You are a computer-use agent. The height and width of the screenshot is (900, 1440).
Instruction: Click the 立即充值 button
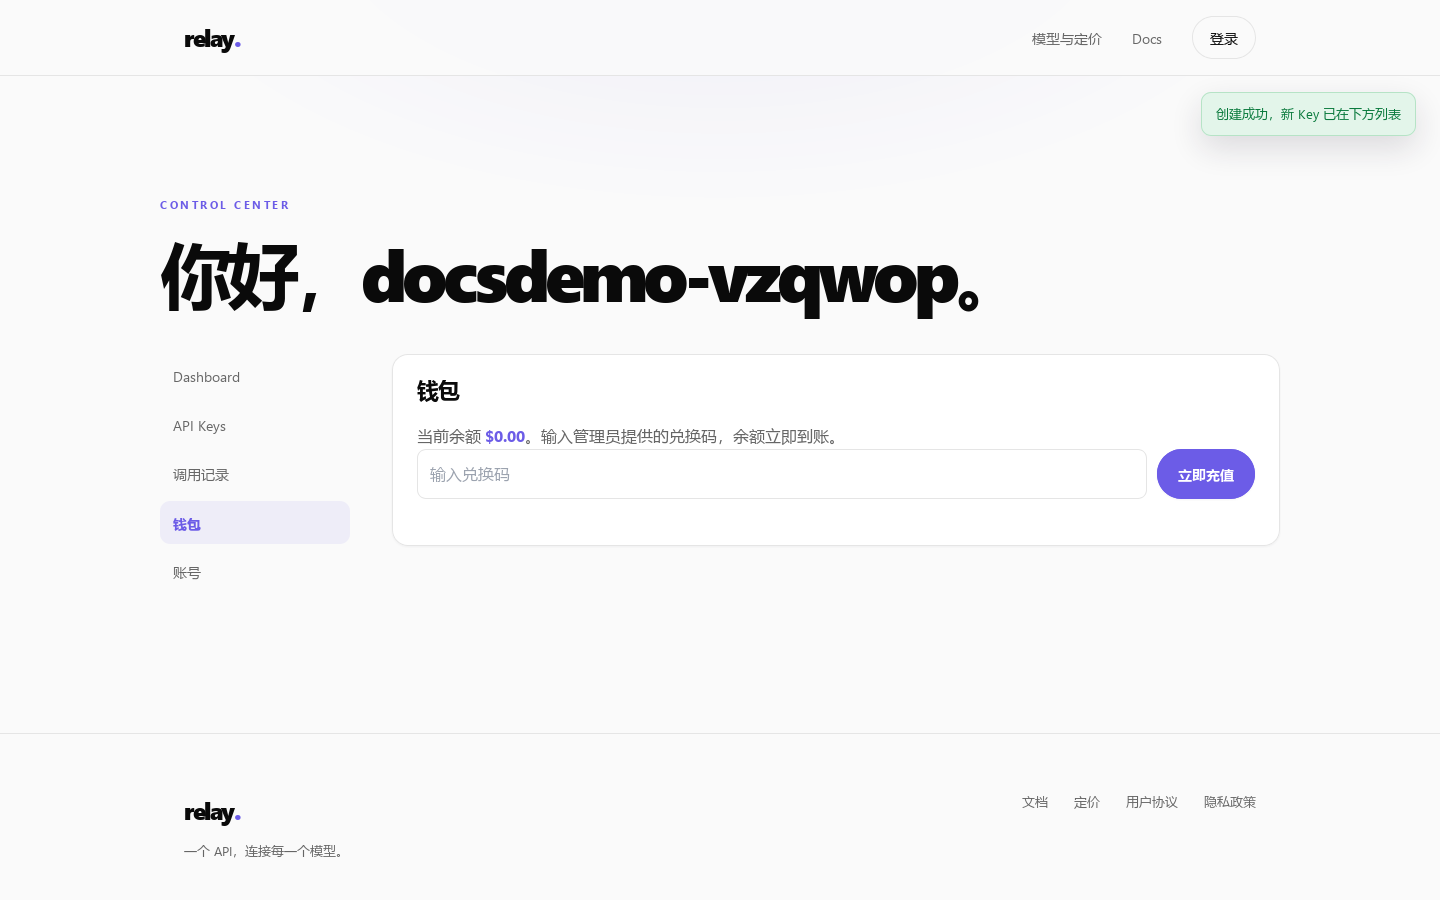(x=1205, y=474)
